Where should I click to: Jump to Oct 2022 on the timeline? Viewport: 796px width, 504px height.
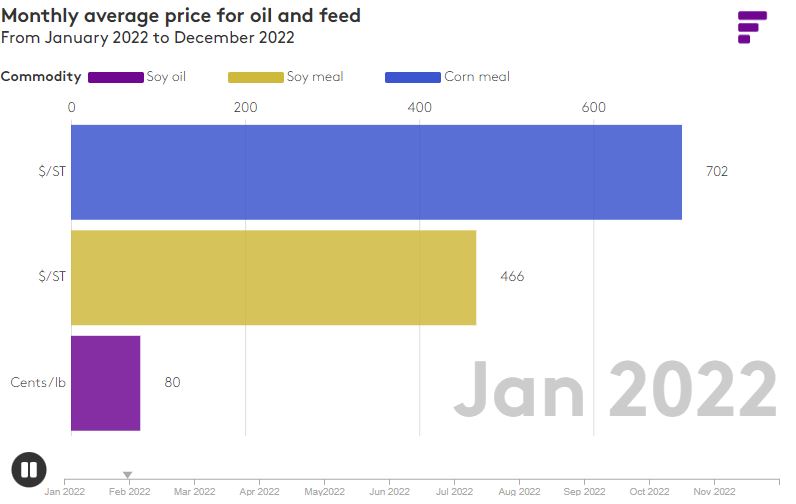[650, 491]
